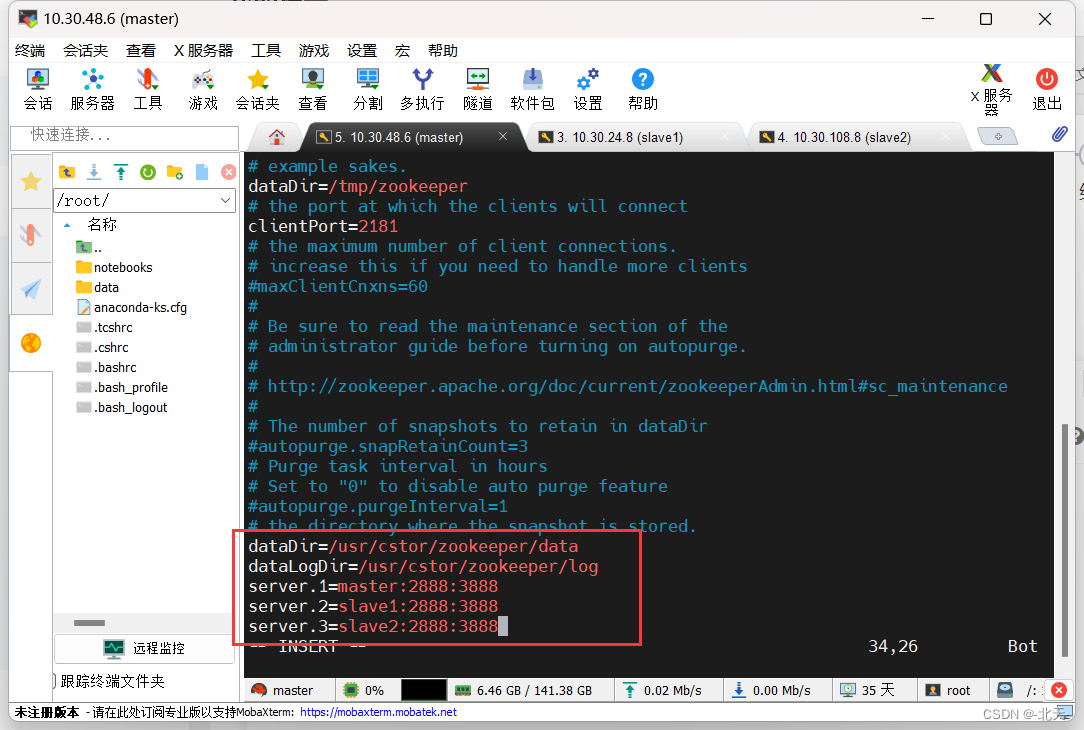Click the terminal vertical scrollbar

click(x=1065, y=539)
